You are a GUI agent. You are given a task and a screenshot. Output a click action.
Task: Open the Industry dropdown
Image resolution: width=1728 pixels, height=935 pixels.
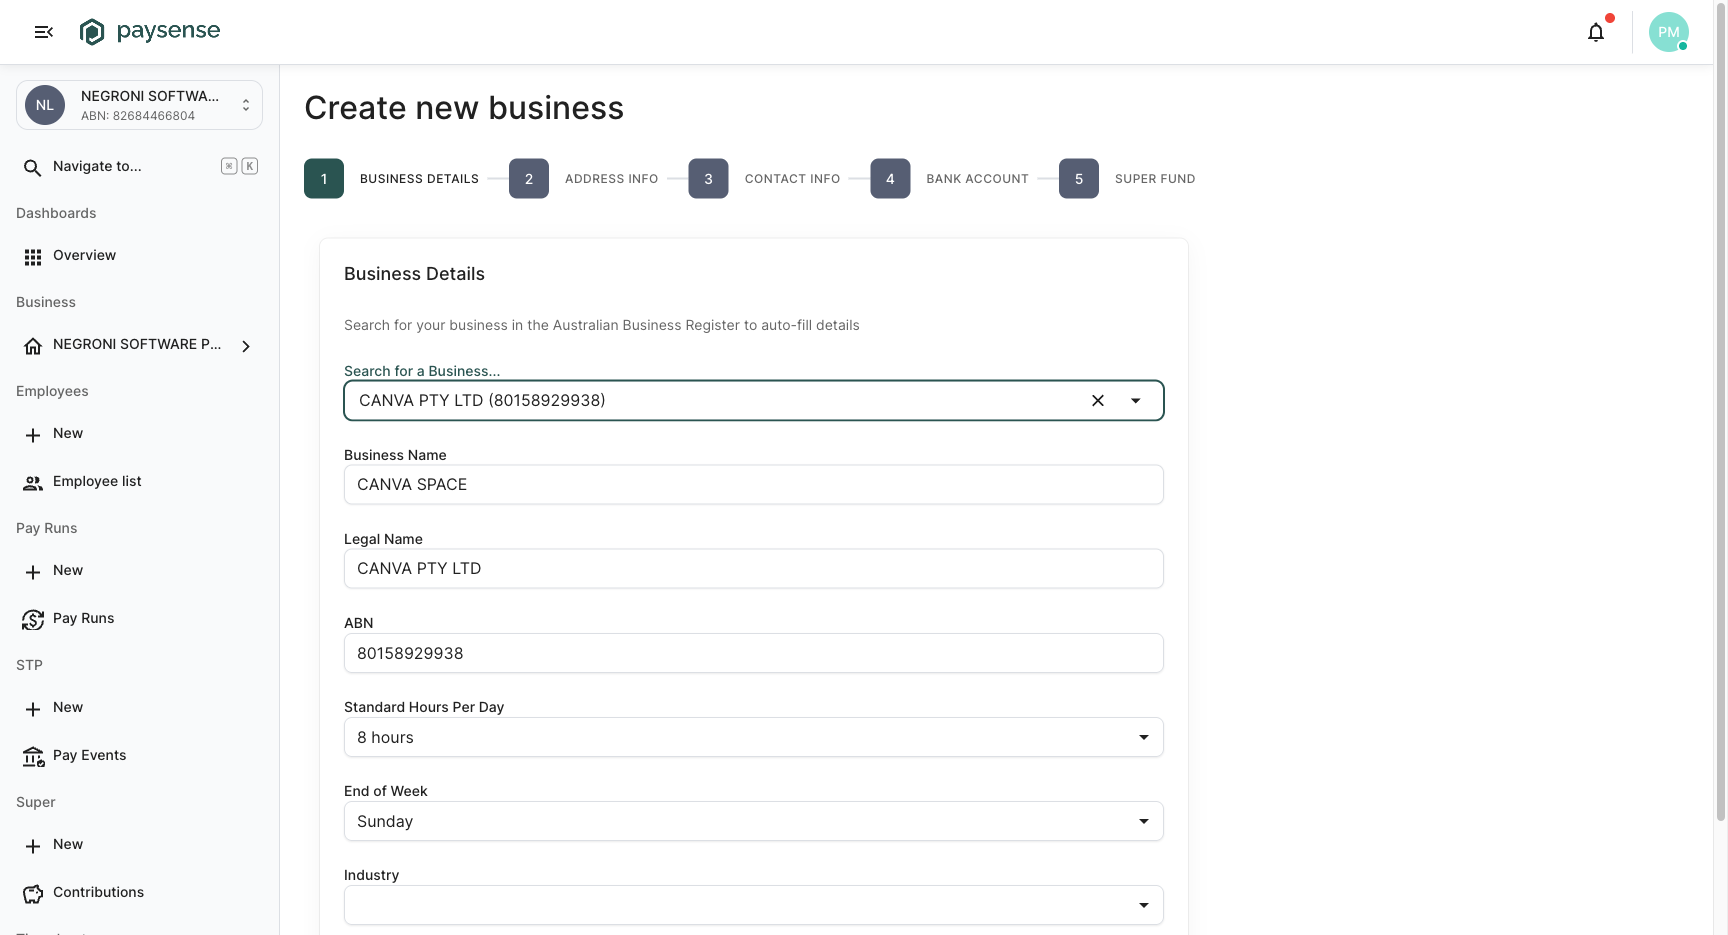coord(754,905)
